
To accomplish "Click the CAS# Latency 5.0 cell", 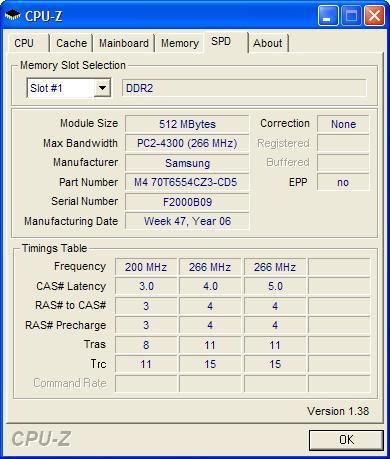I will point(275,286).
